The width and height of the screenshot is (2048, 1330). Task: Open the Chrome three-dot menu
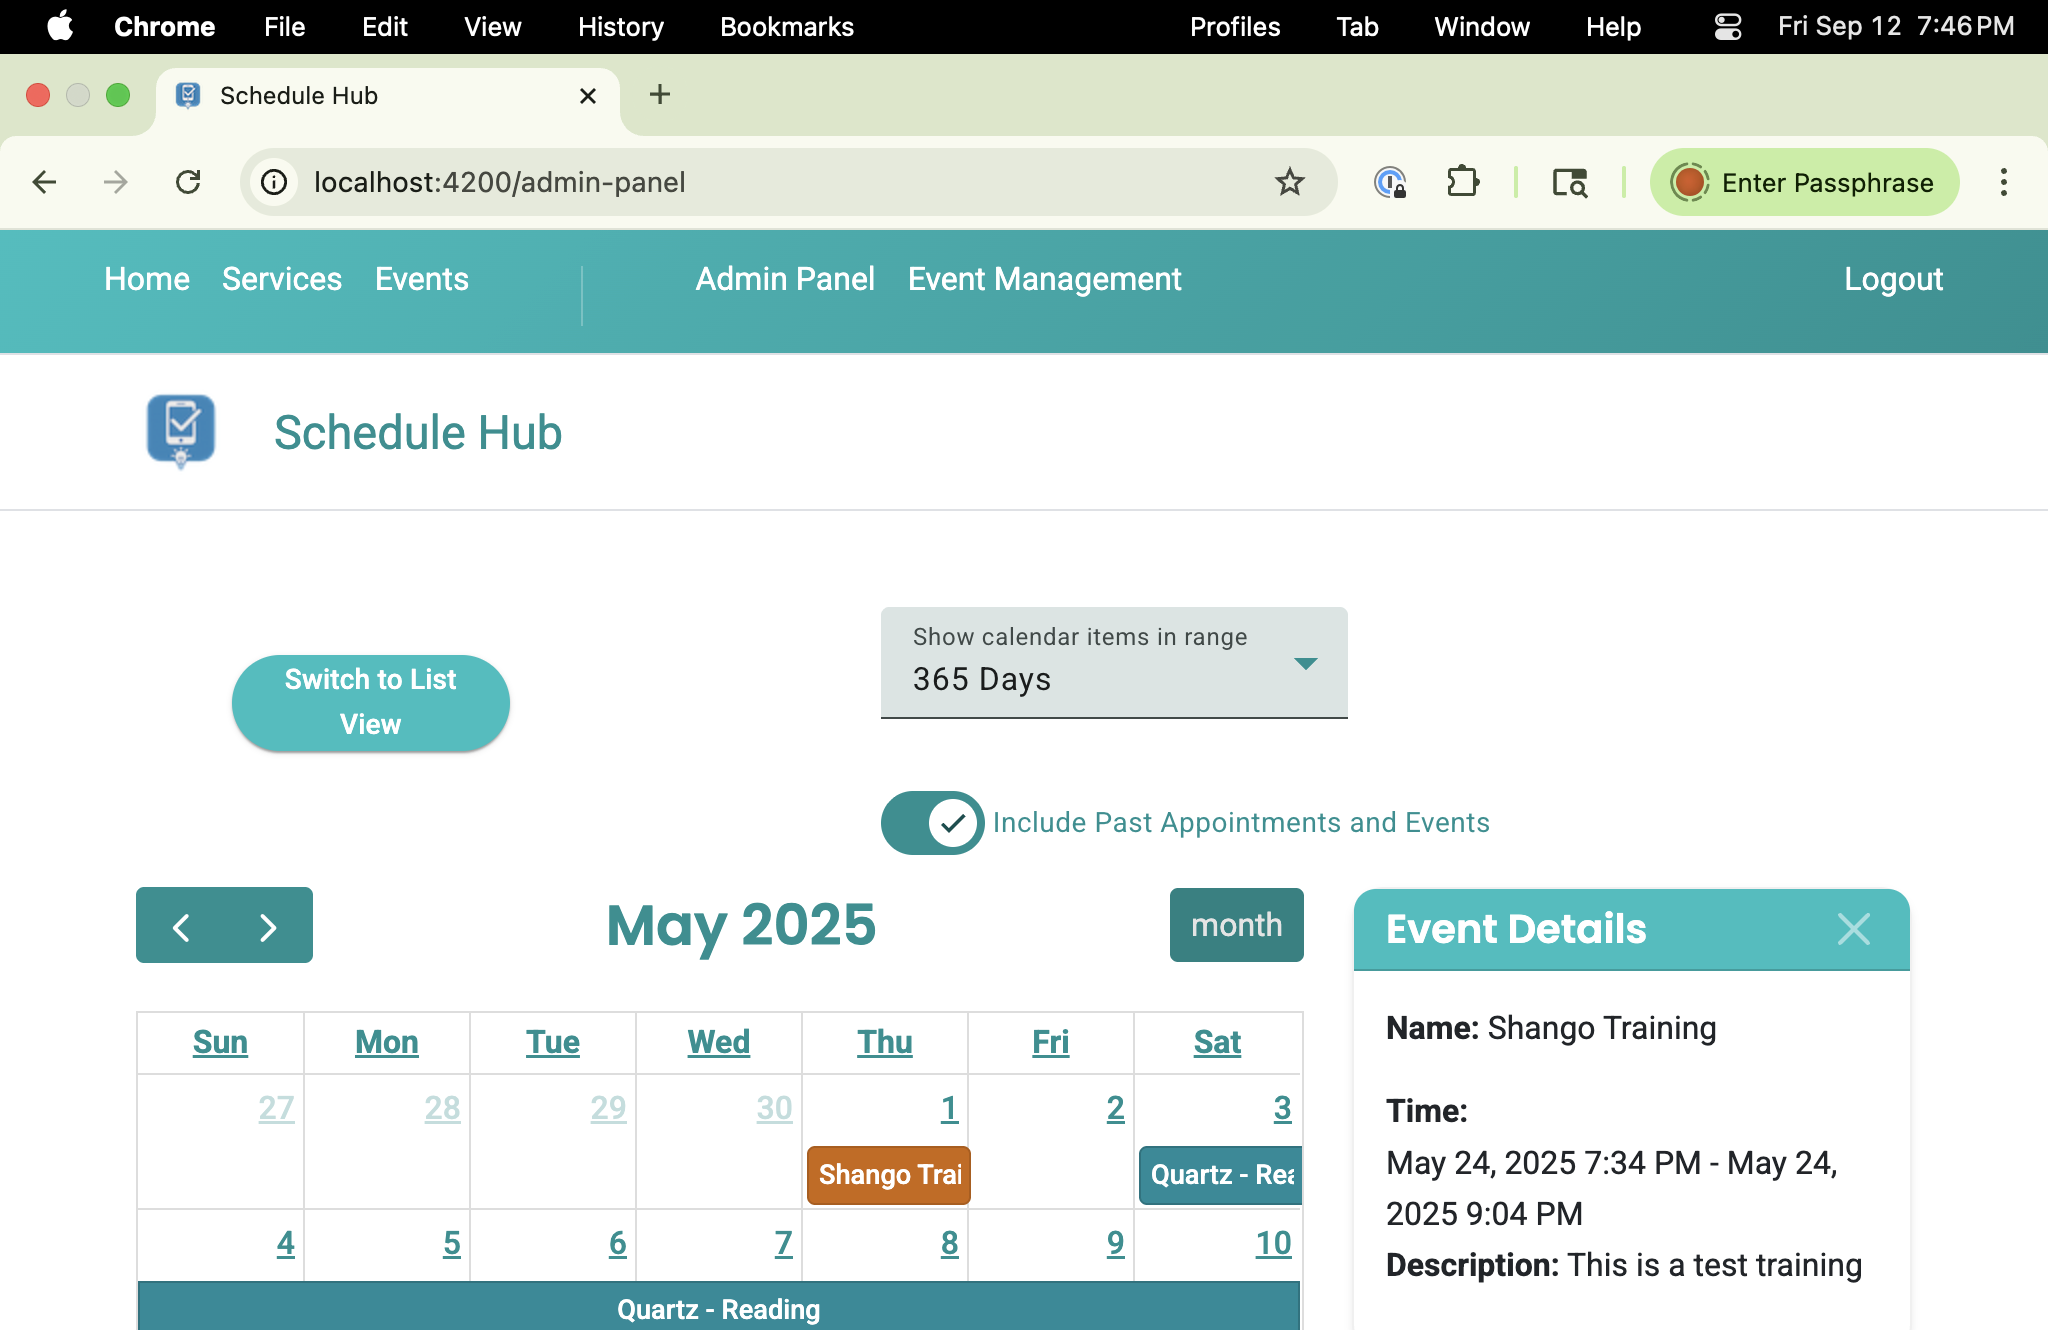point(2003,182)
